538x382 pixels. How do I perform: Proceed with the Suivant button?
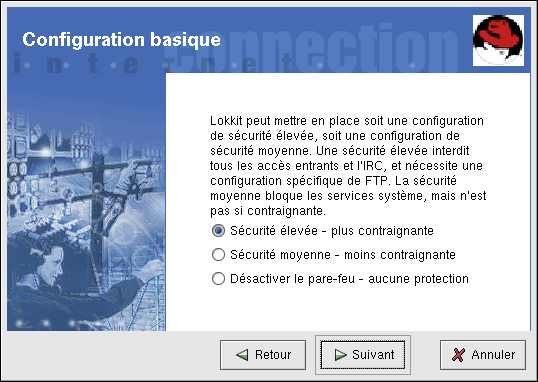point(363,355)
